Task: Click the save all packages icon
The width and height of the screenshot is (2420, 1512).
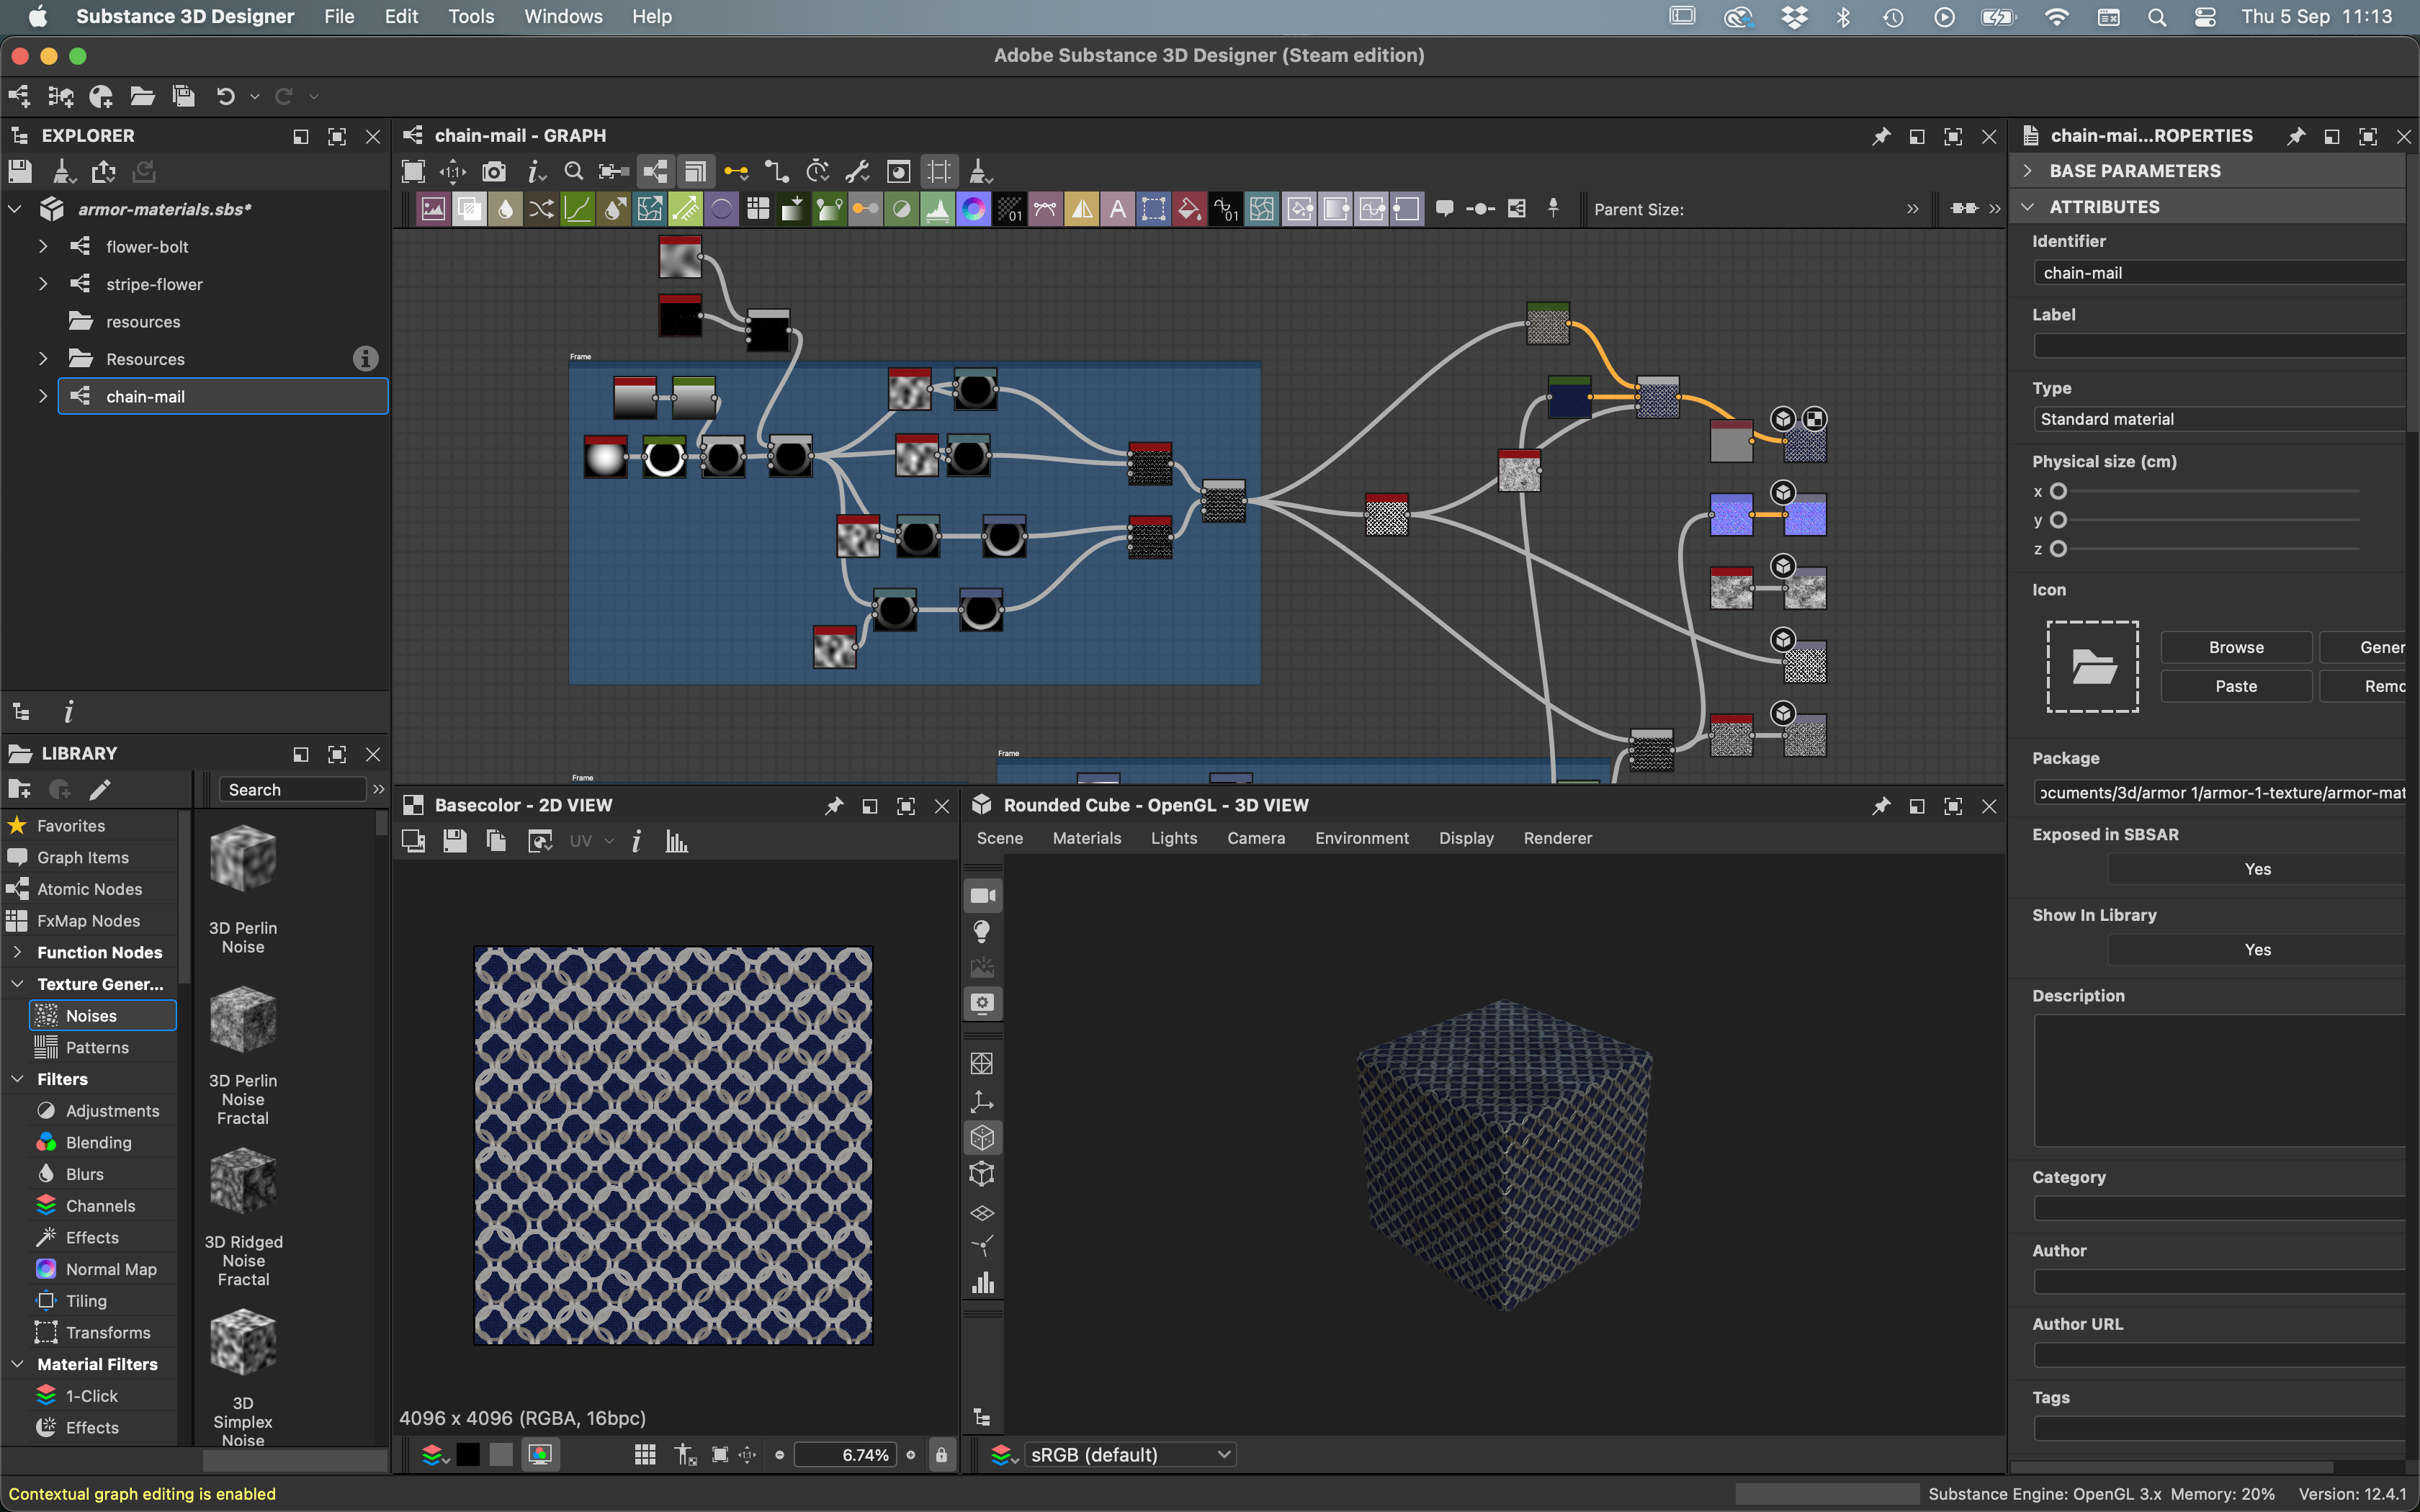Action: (x=183, y=96)
